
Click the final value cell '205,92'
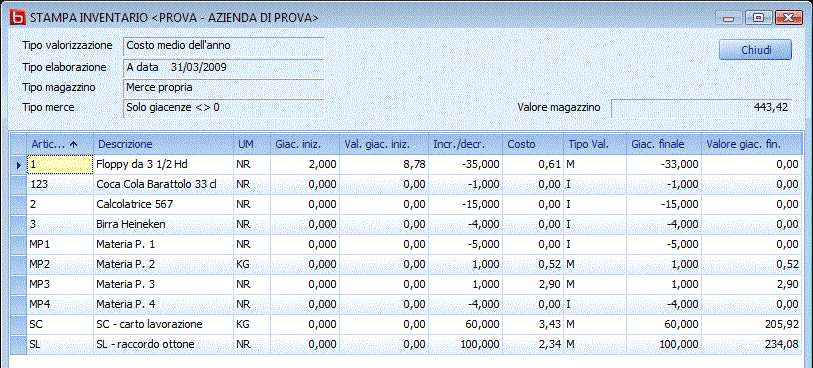pyautogui.click(x=752, y=324)
